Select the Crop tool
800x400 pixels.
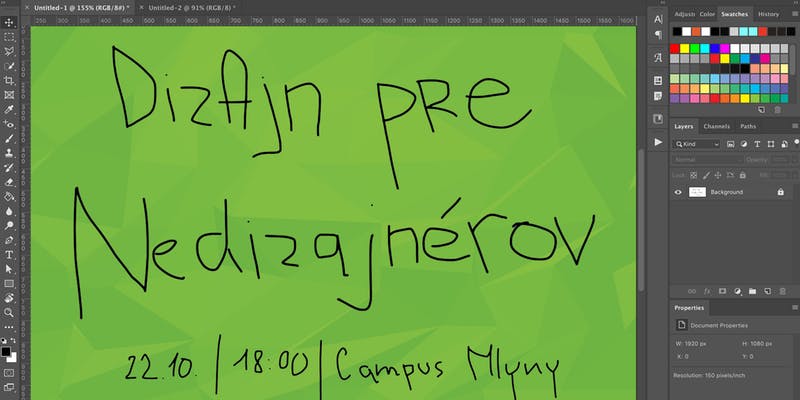click(x=9, y=80)
